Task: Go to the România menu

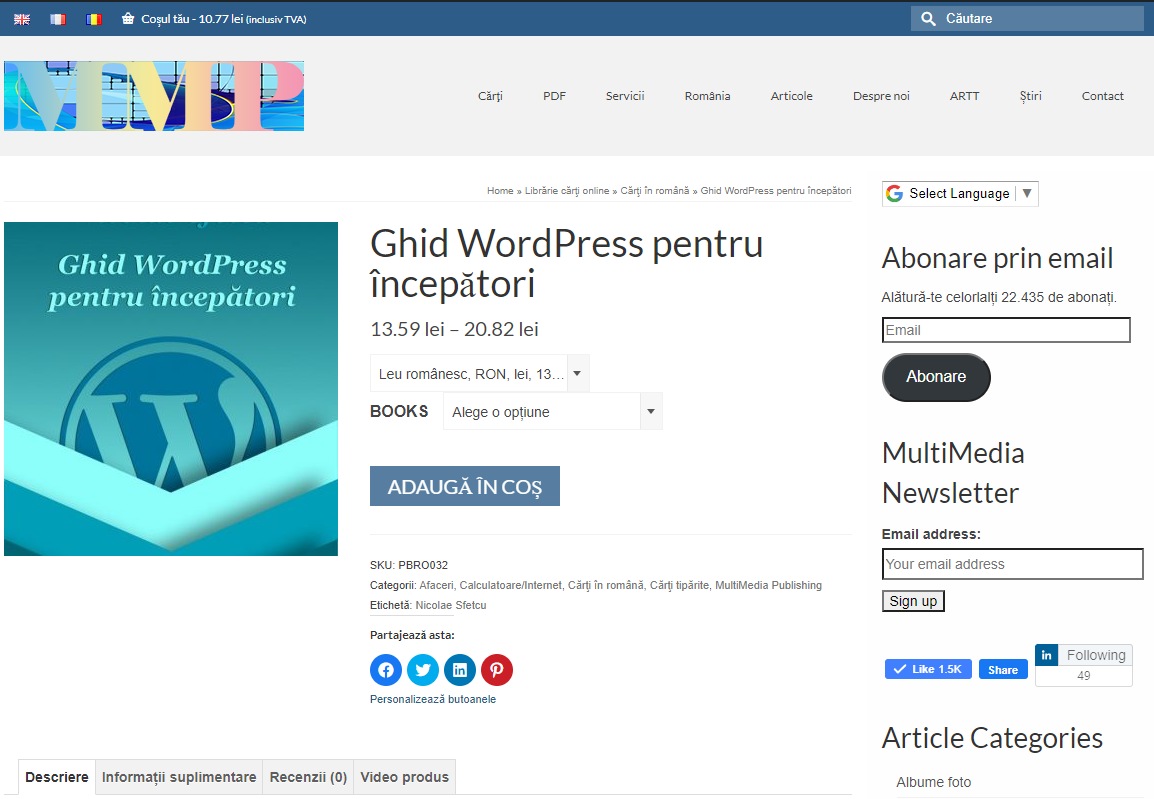Action: (707, 96)
